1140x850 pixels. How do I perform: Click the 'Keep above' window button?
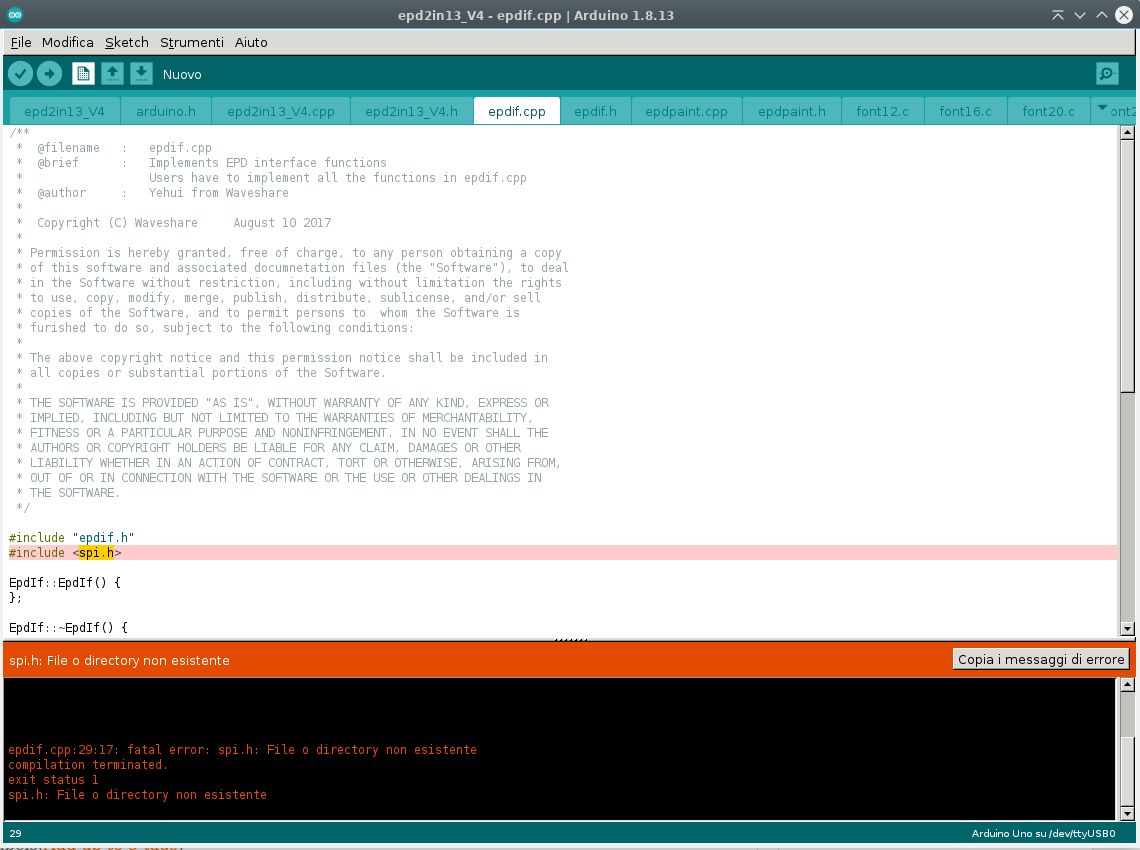point(1058,15)
